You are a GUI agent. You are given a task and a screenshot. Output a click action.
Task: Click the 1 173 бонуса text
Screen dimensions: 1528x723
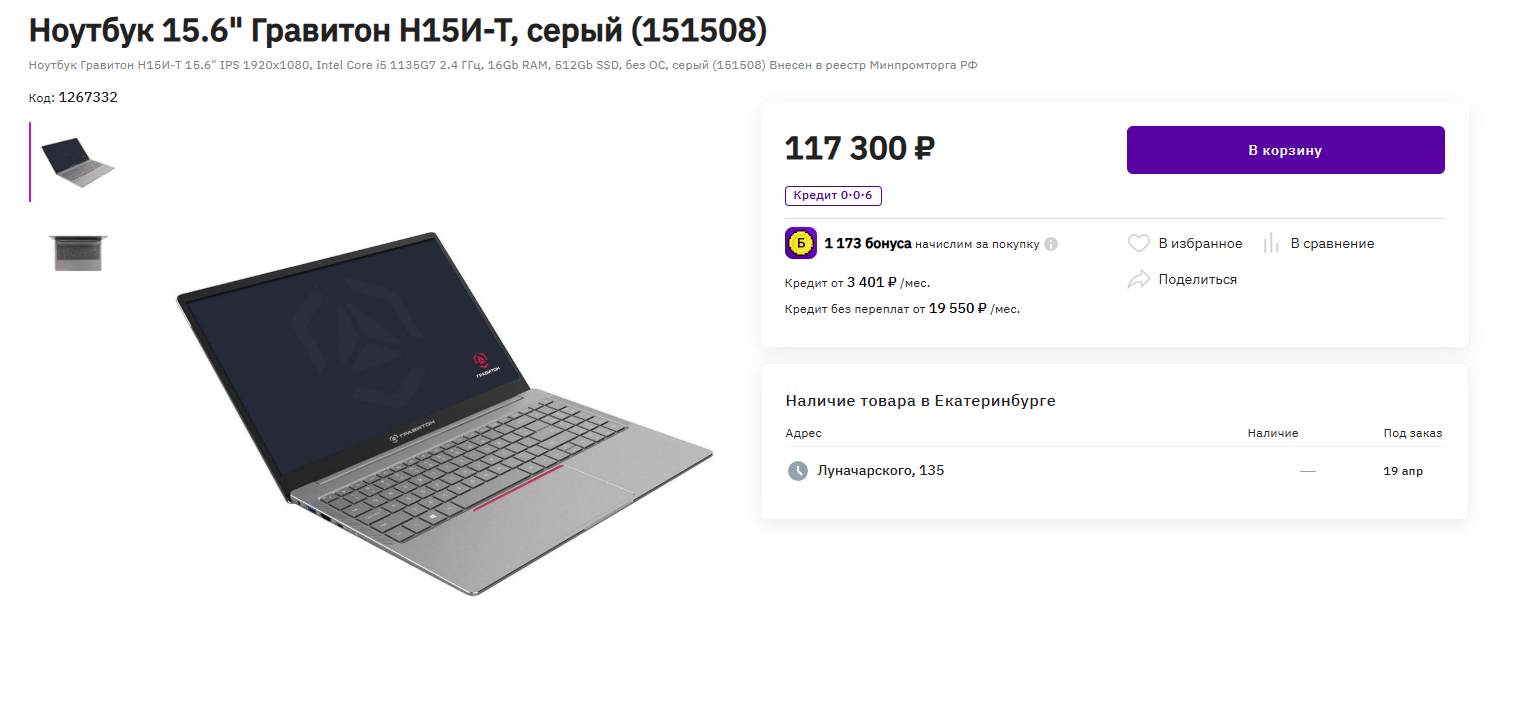(868, 243)
